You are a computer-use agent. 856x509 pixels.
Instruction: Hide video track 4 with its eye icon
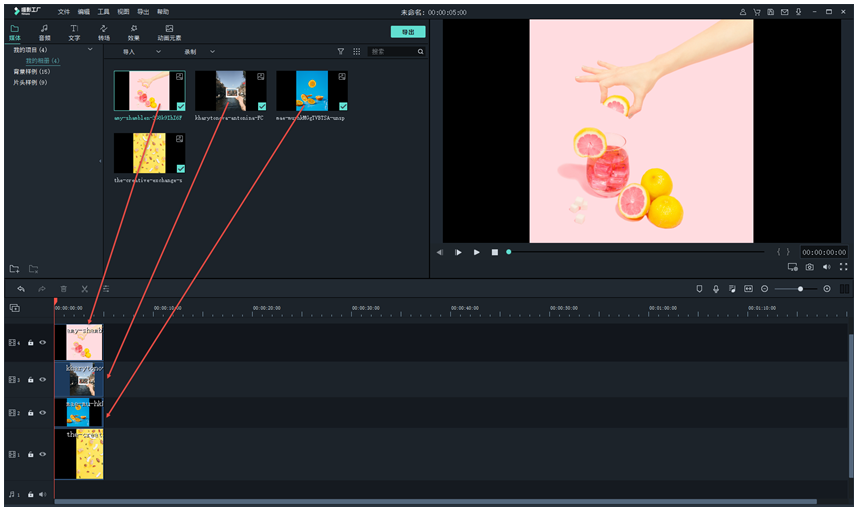[43, 342]
